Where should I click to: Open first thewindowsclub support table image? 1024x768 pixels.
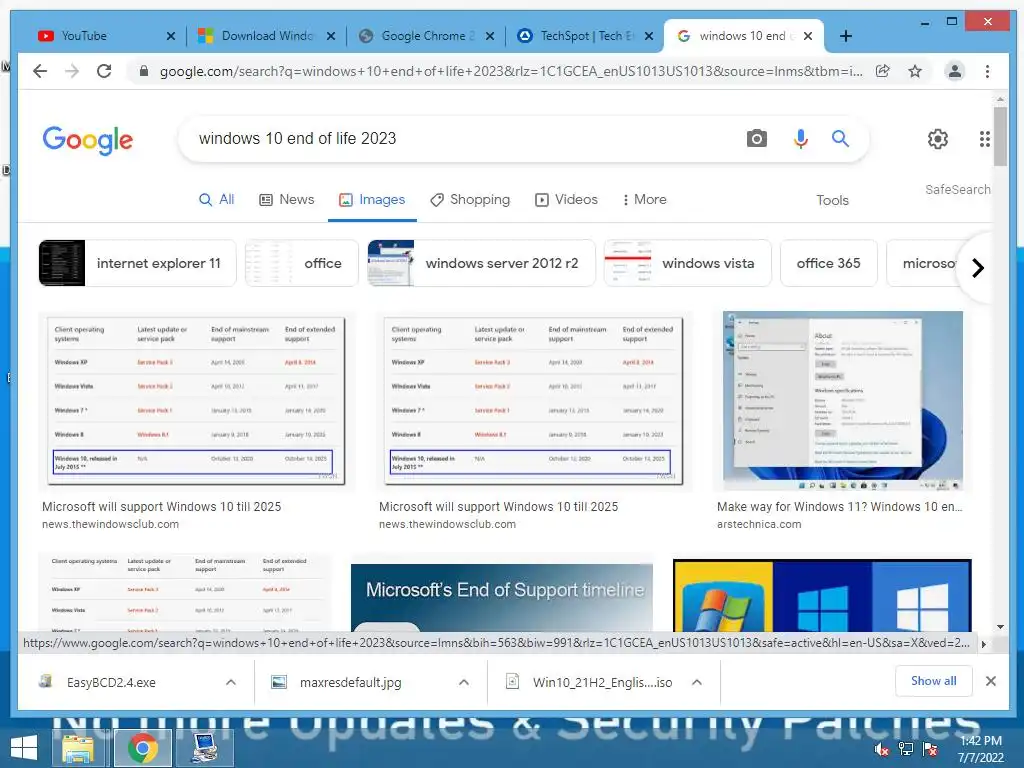coord(197,401)
